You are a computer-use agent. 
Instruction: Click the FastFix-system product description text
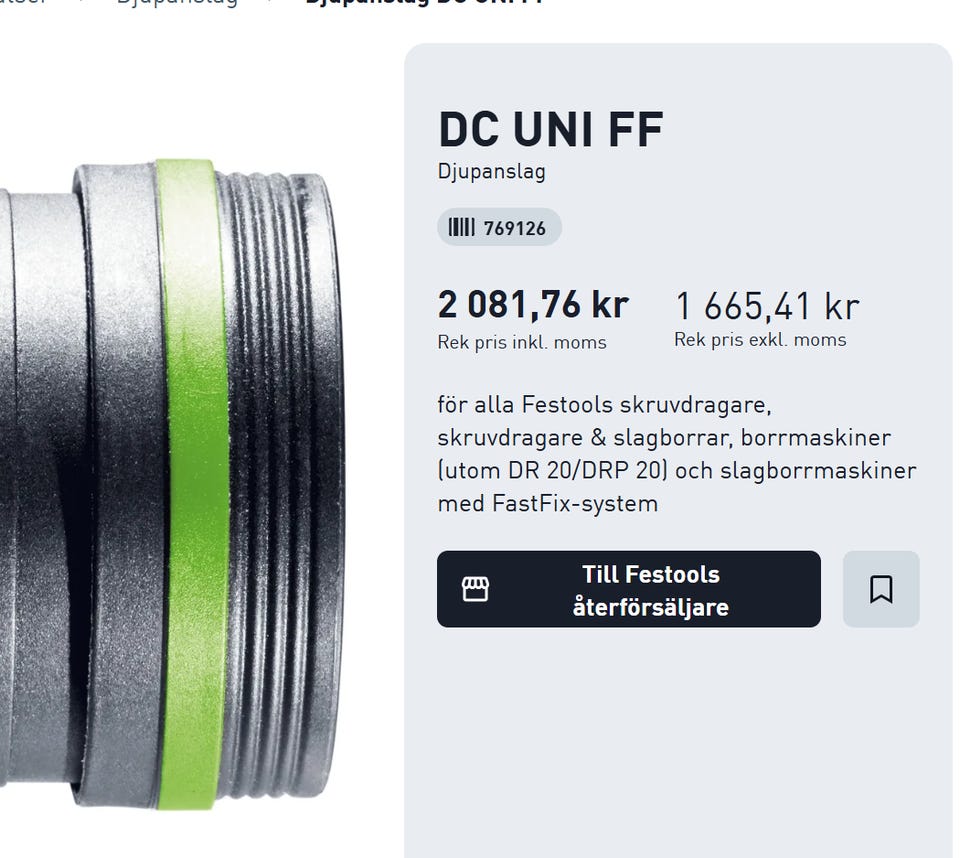pos(677,454)
